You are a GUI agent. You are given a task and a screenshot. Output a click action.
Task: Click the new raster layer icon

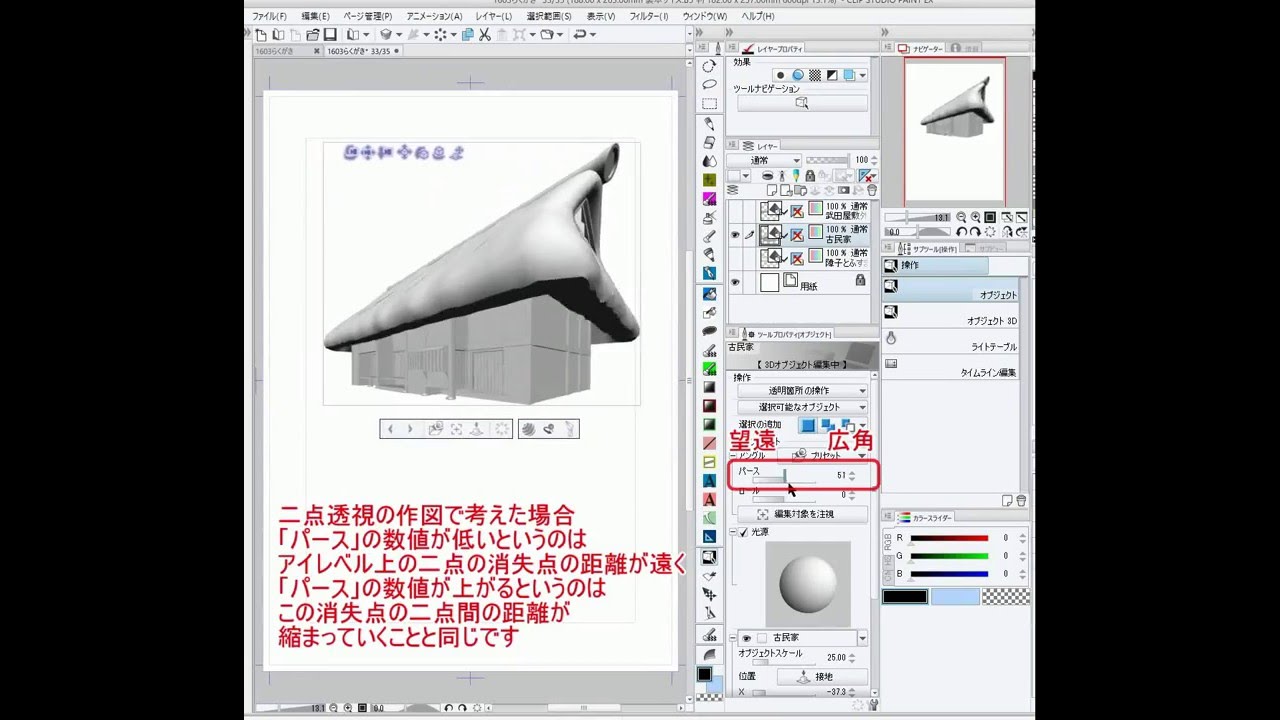[772, 190]
